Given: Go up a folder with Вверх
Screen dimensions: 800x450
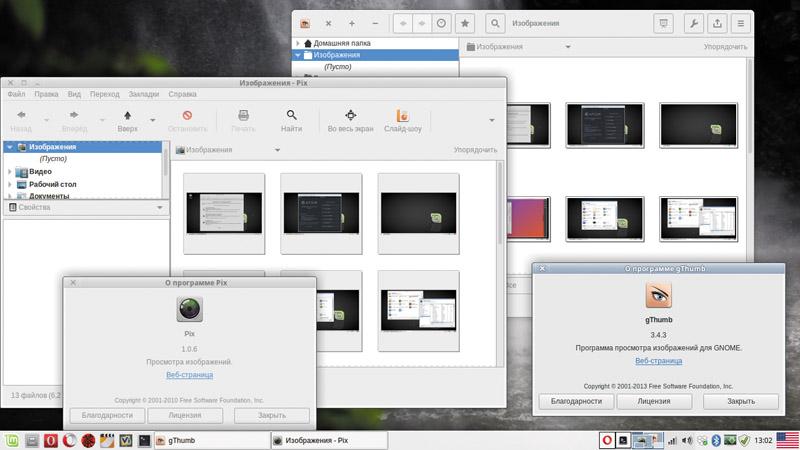Looking at the screenshot, I should point(128,121).
